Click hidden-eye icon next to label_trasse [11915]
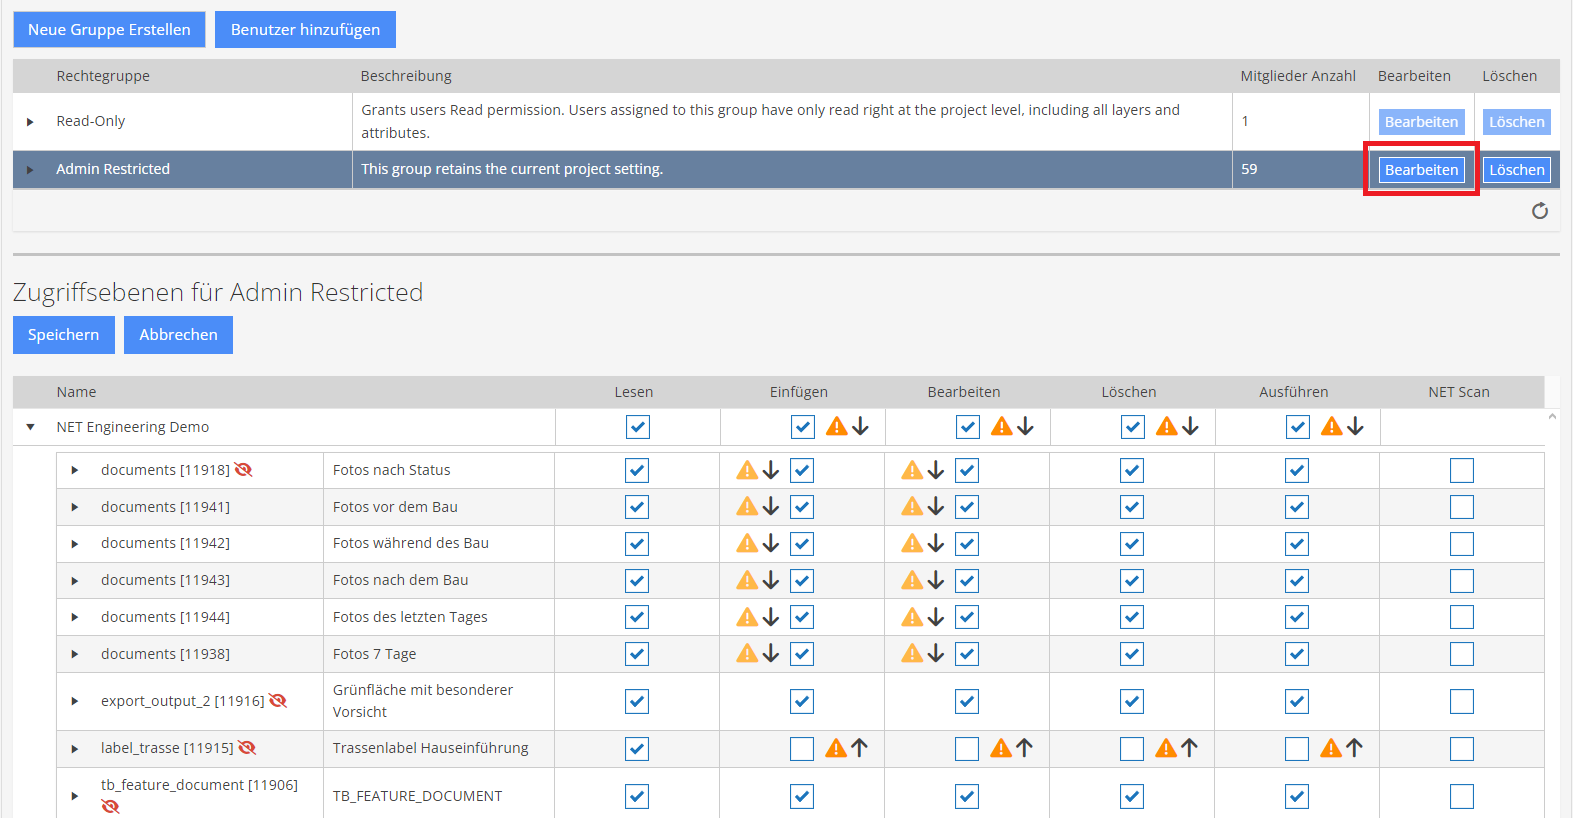1573x818 pixels. pos(247,748)
